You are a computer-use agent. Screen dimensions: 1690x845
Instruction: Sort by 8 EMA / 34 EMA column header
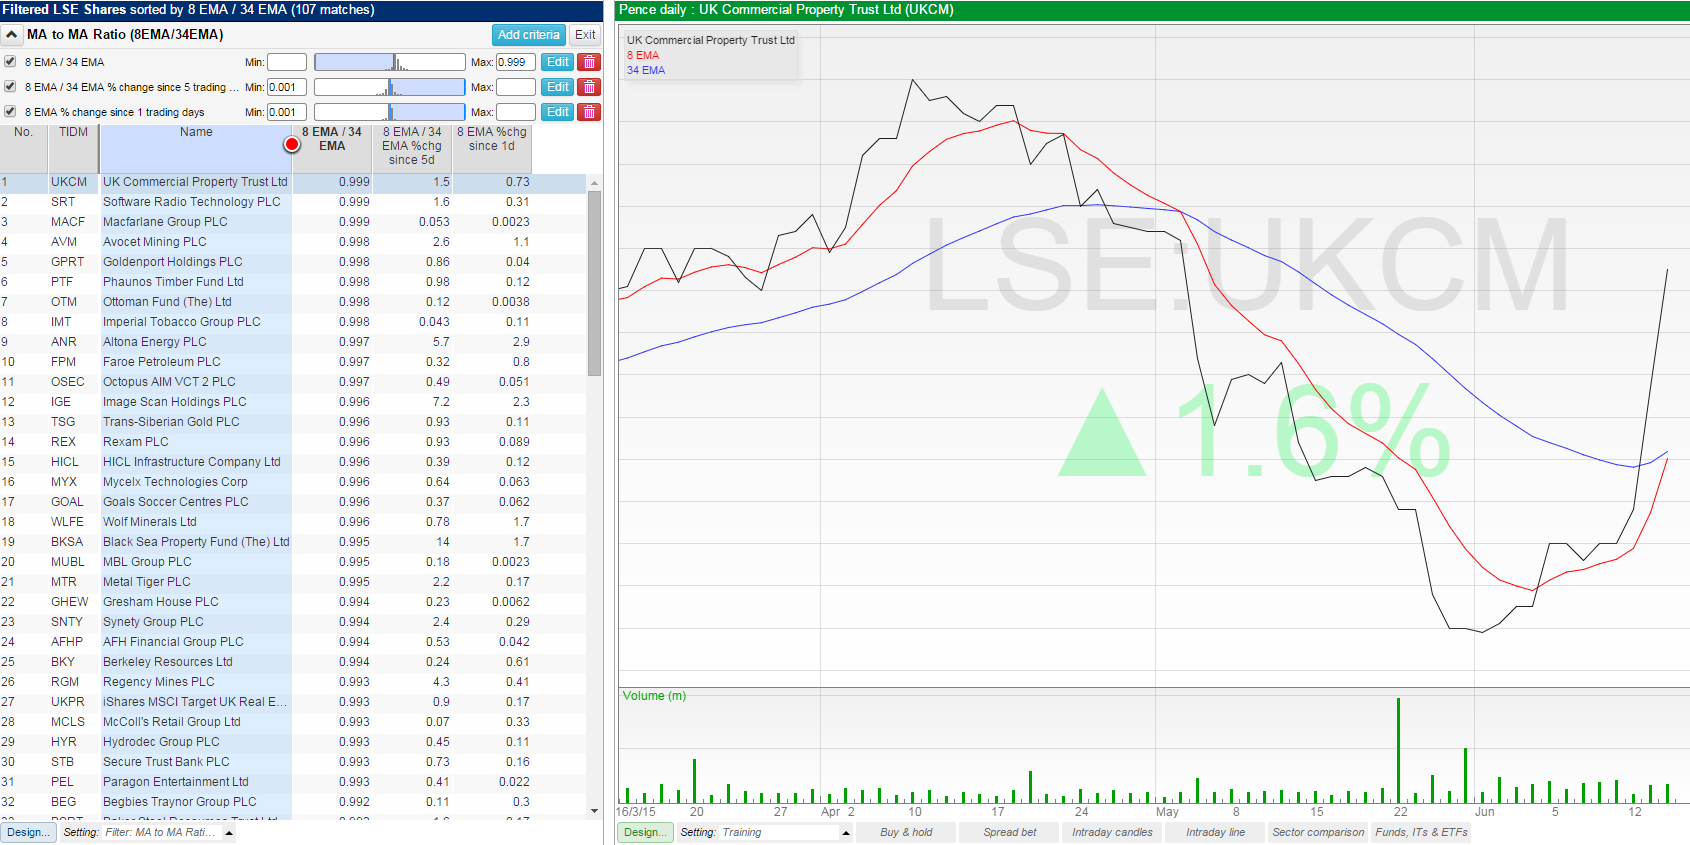pos(332,149)
